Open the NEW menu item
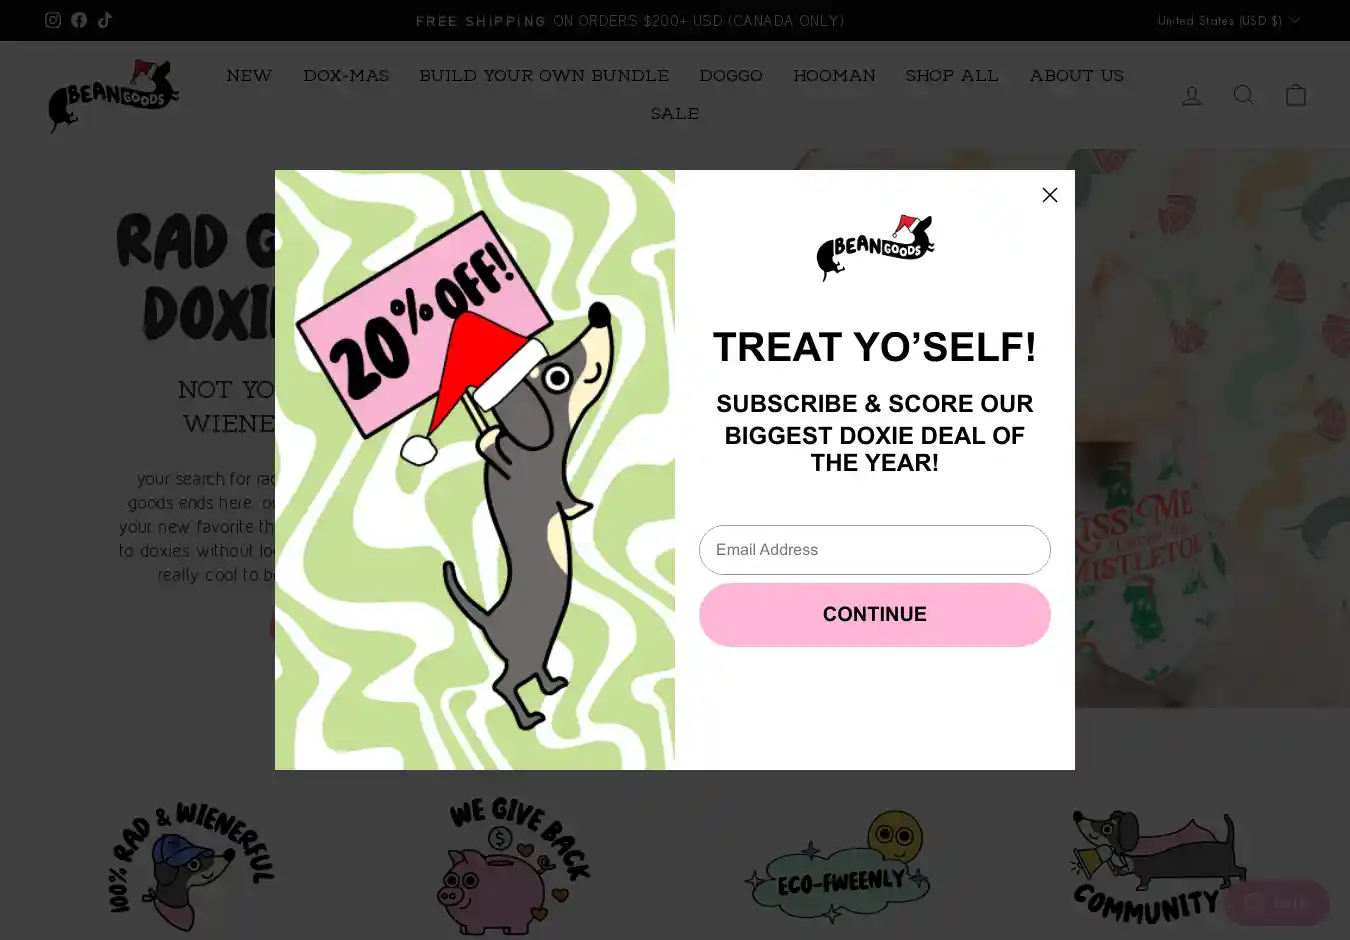1350x940 pixels. [249, 76]
